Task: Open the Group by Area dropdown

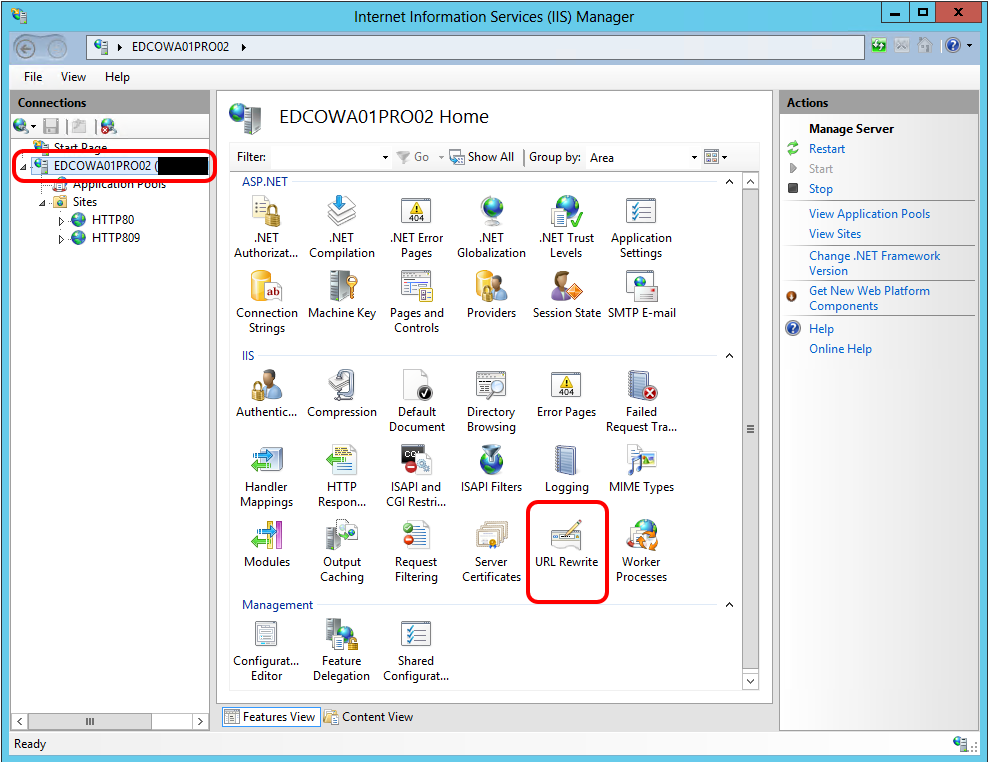Action: point(694,158)
